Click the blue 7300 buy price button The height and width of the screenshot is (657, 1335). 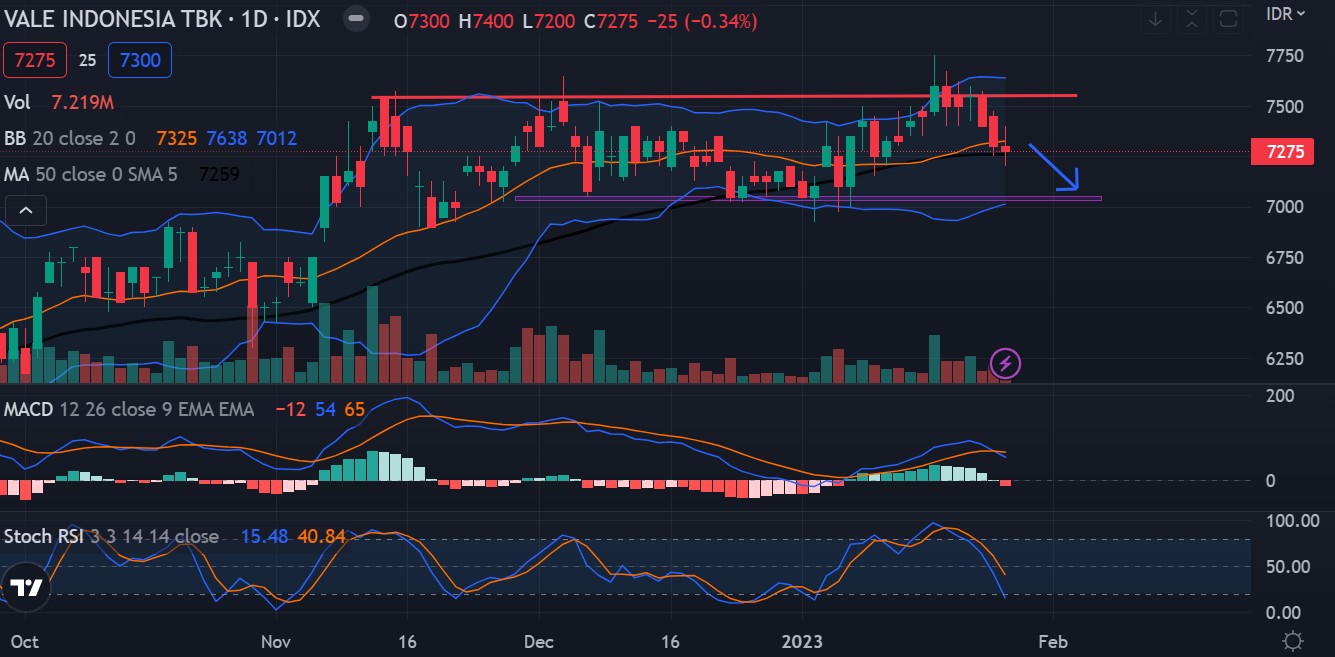pyautogui.click(x=139, y=60)
